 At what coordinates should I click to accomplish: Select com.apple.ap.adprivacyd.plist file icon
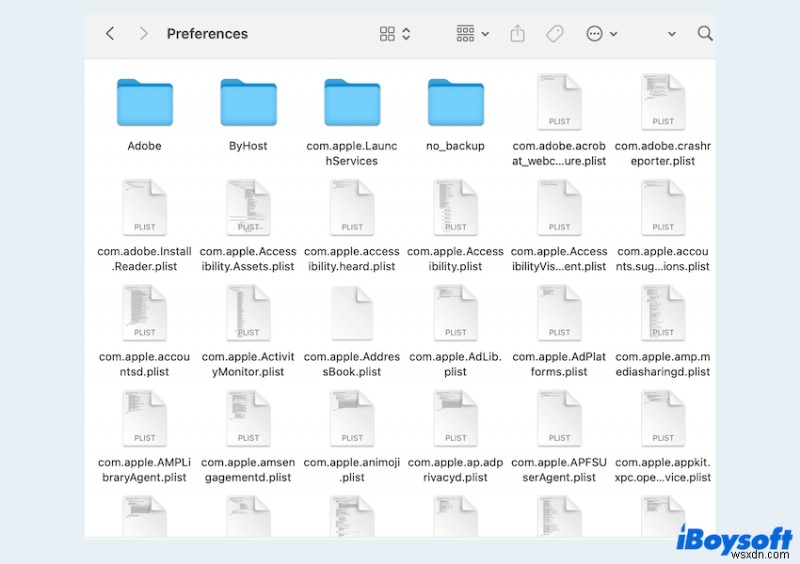tap(456, 419)
